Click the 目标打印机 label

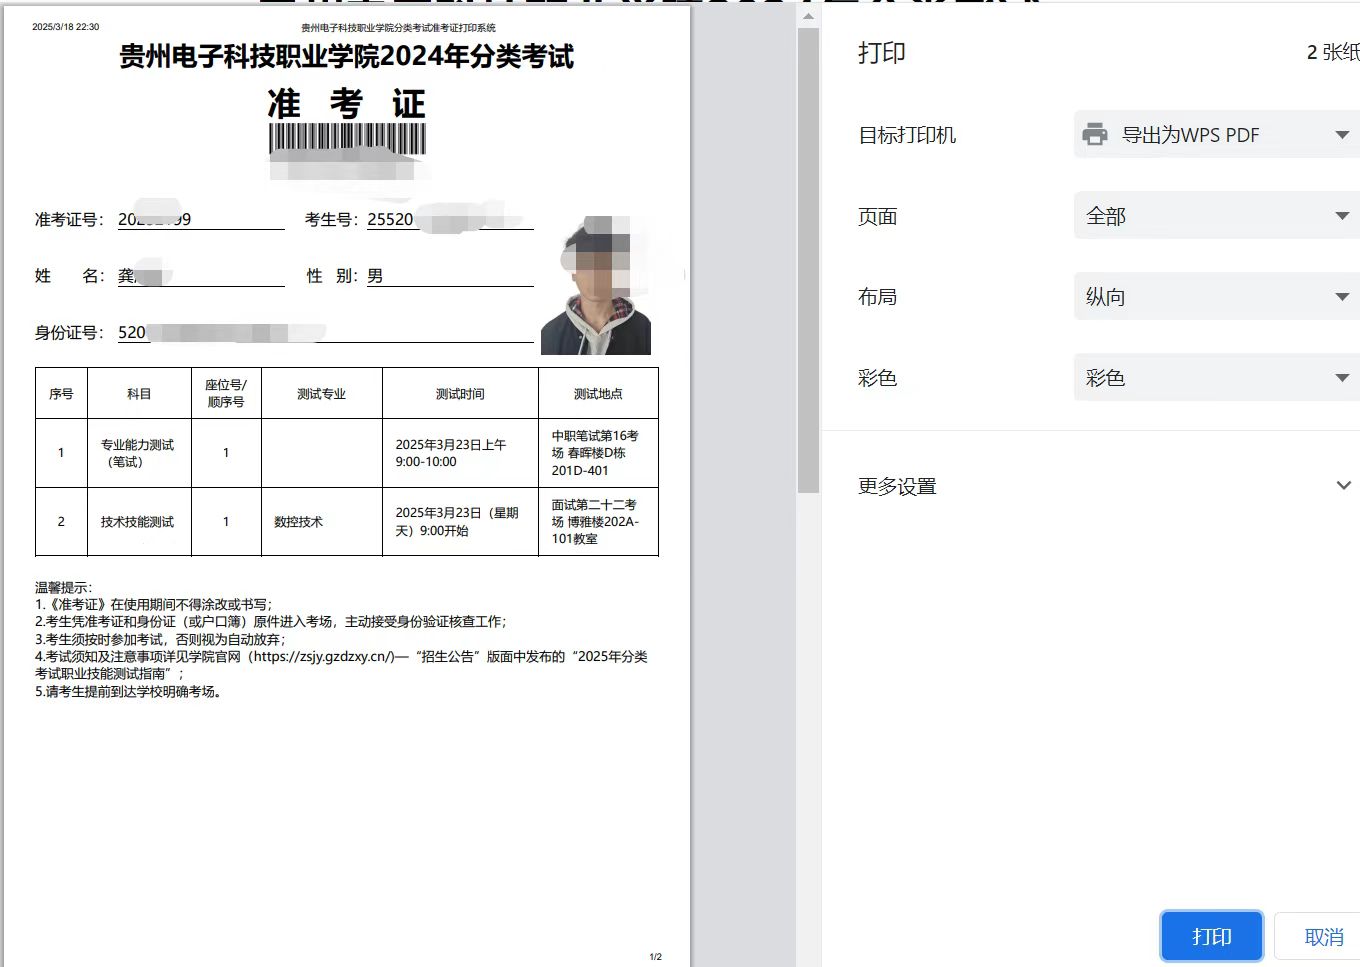pyautogui.click(x=907, y=135)
